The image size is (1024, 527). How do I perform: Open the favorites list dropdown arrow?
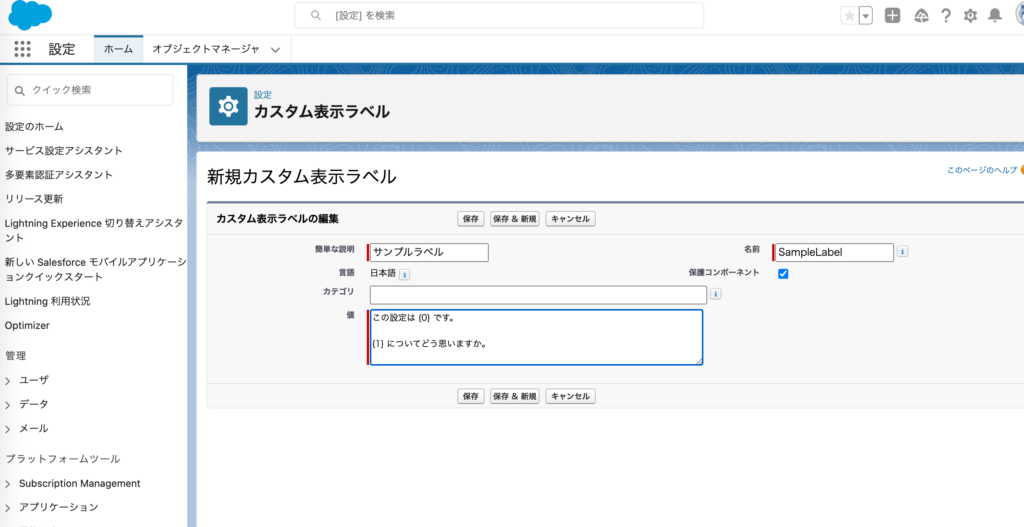click(x=865, y=16)
